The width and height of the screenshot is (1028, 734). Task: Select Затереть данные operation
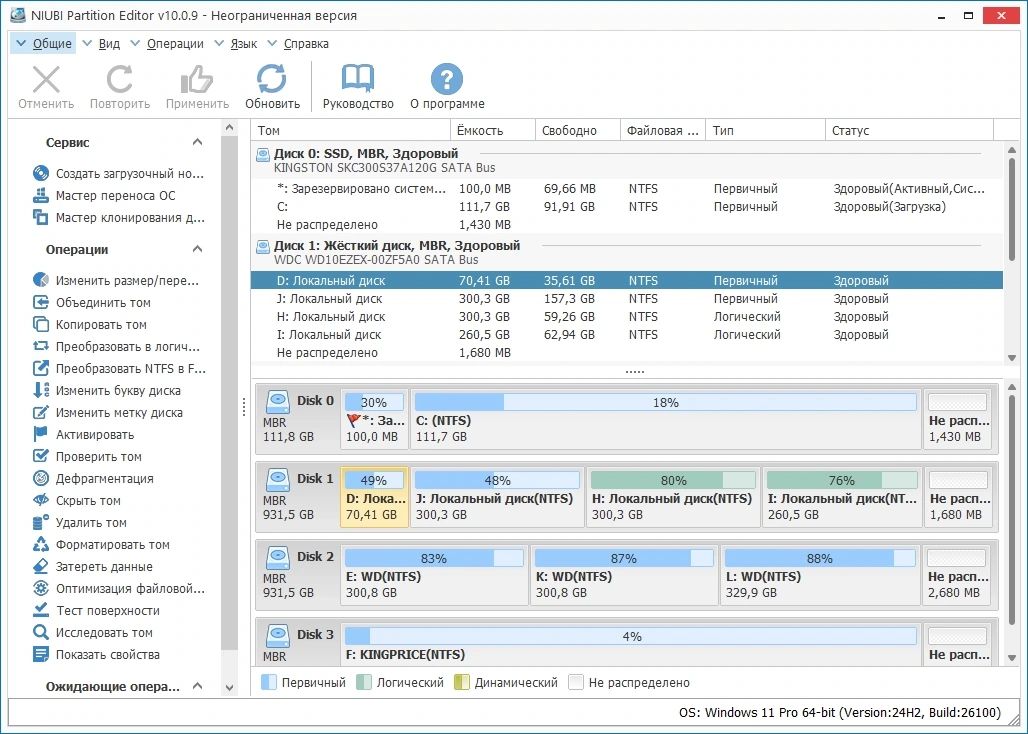point(93,567)
